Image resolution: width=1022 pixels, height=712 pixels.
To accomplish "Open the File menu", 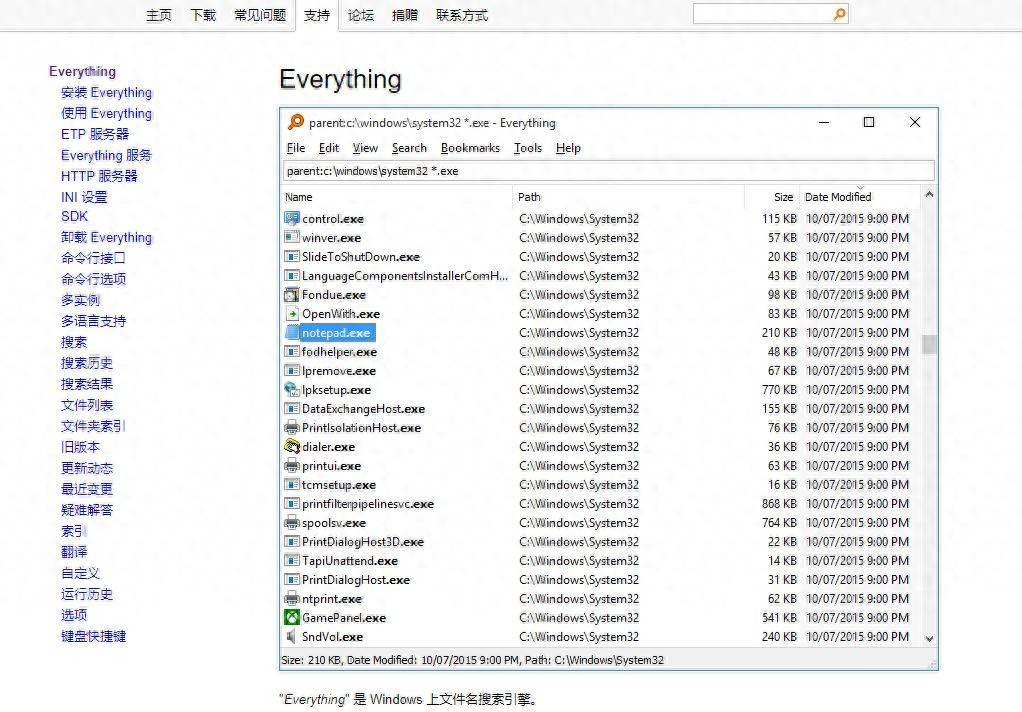I will click(x=296, y=148).
